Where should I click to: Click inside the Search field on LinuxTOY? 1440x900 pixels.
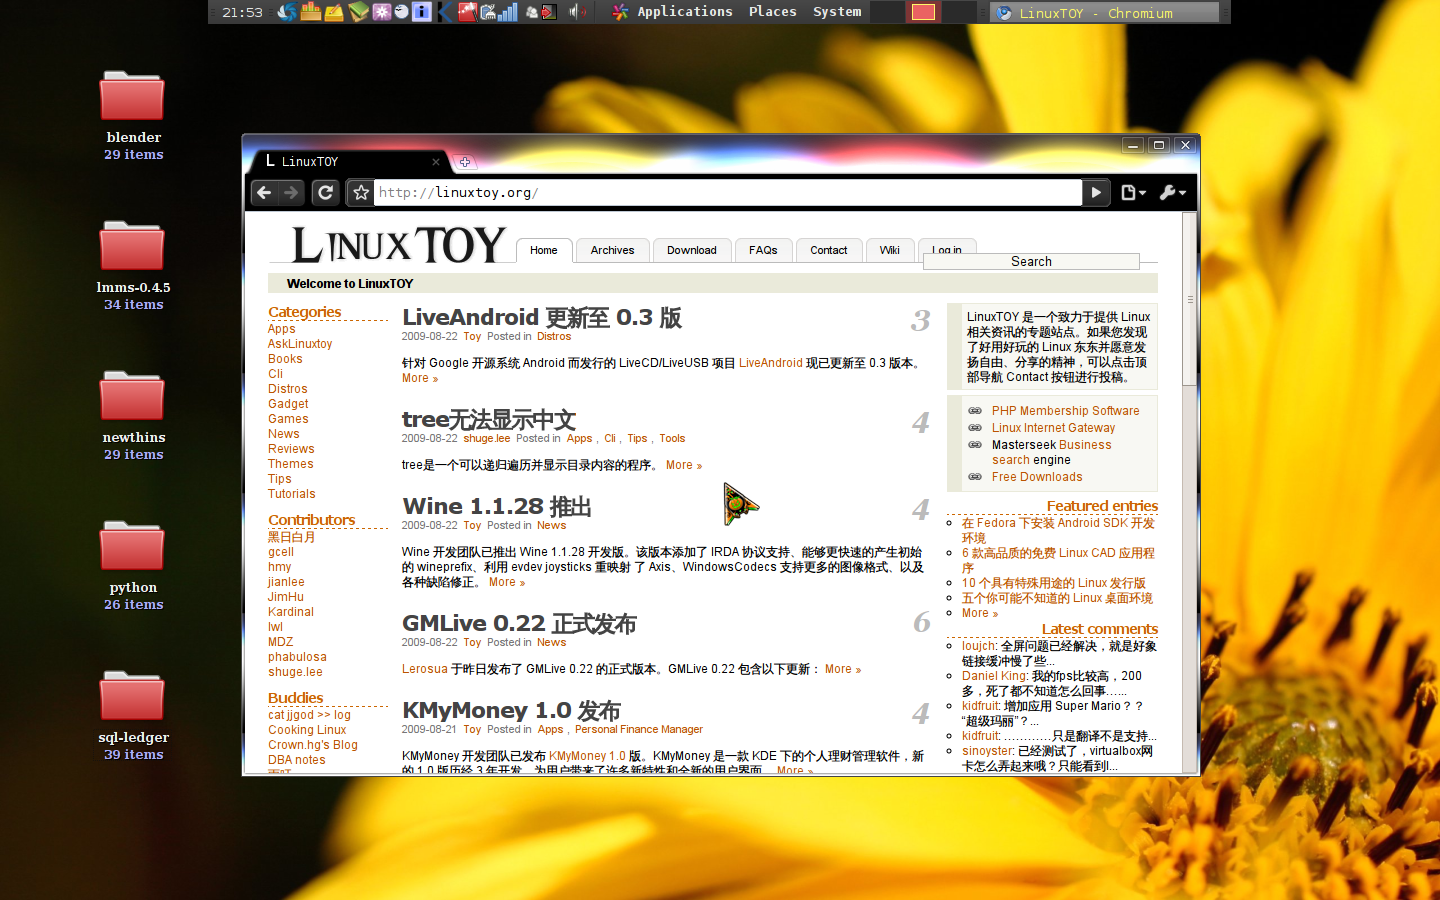(1031, 261)
